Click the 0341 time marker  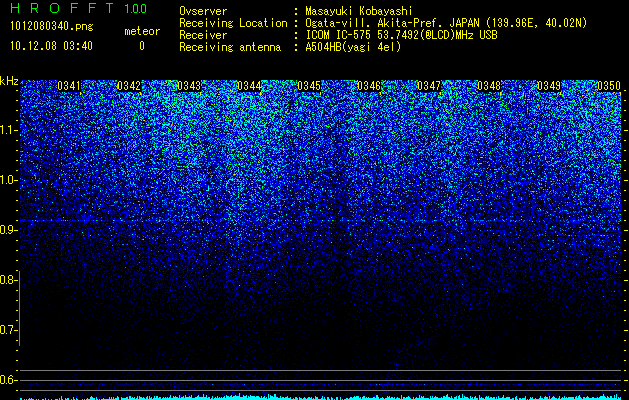pyautogui.click(x=69, y=86)
